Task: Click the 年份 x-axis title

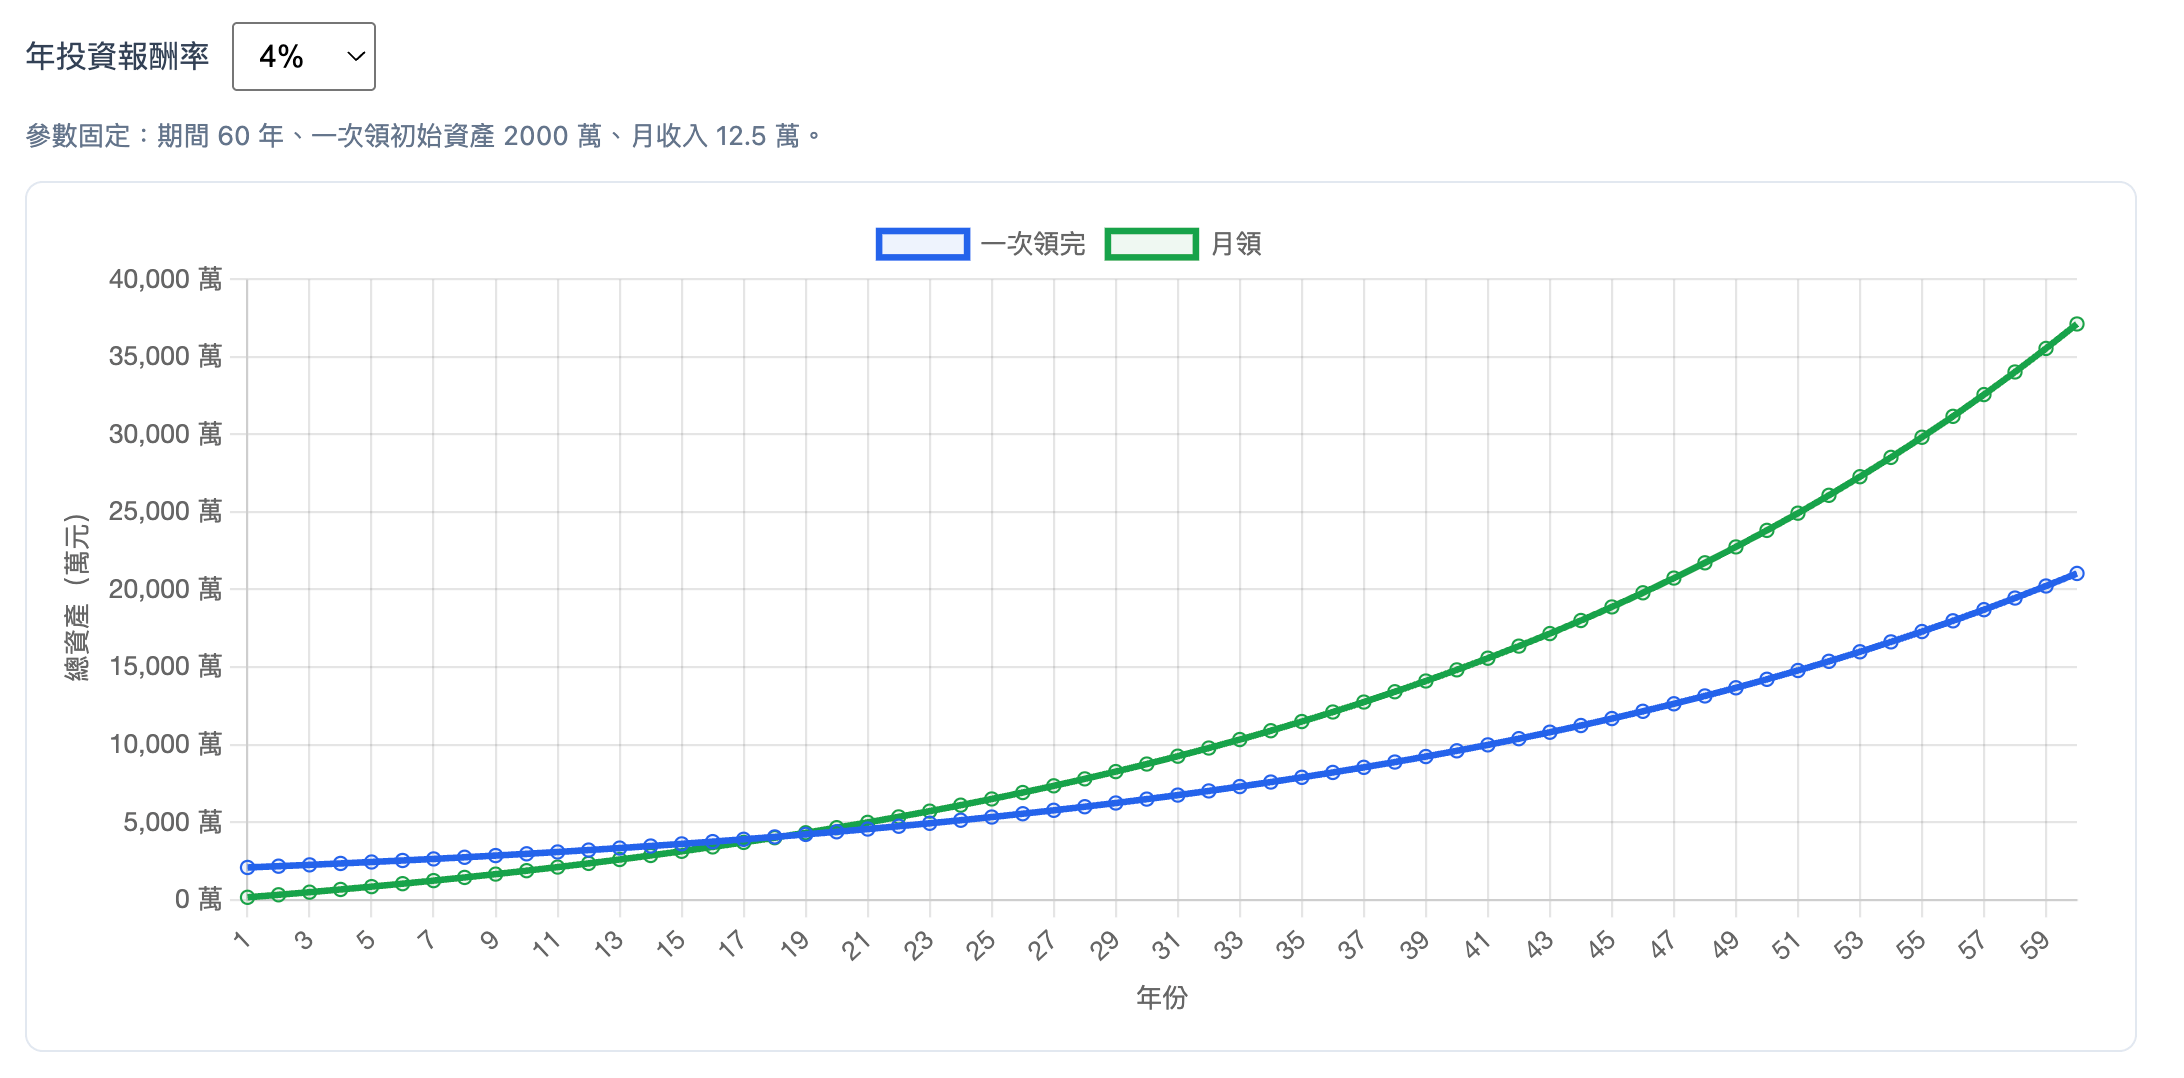Action: click(x=1161, y=997)
